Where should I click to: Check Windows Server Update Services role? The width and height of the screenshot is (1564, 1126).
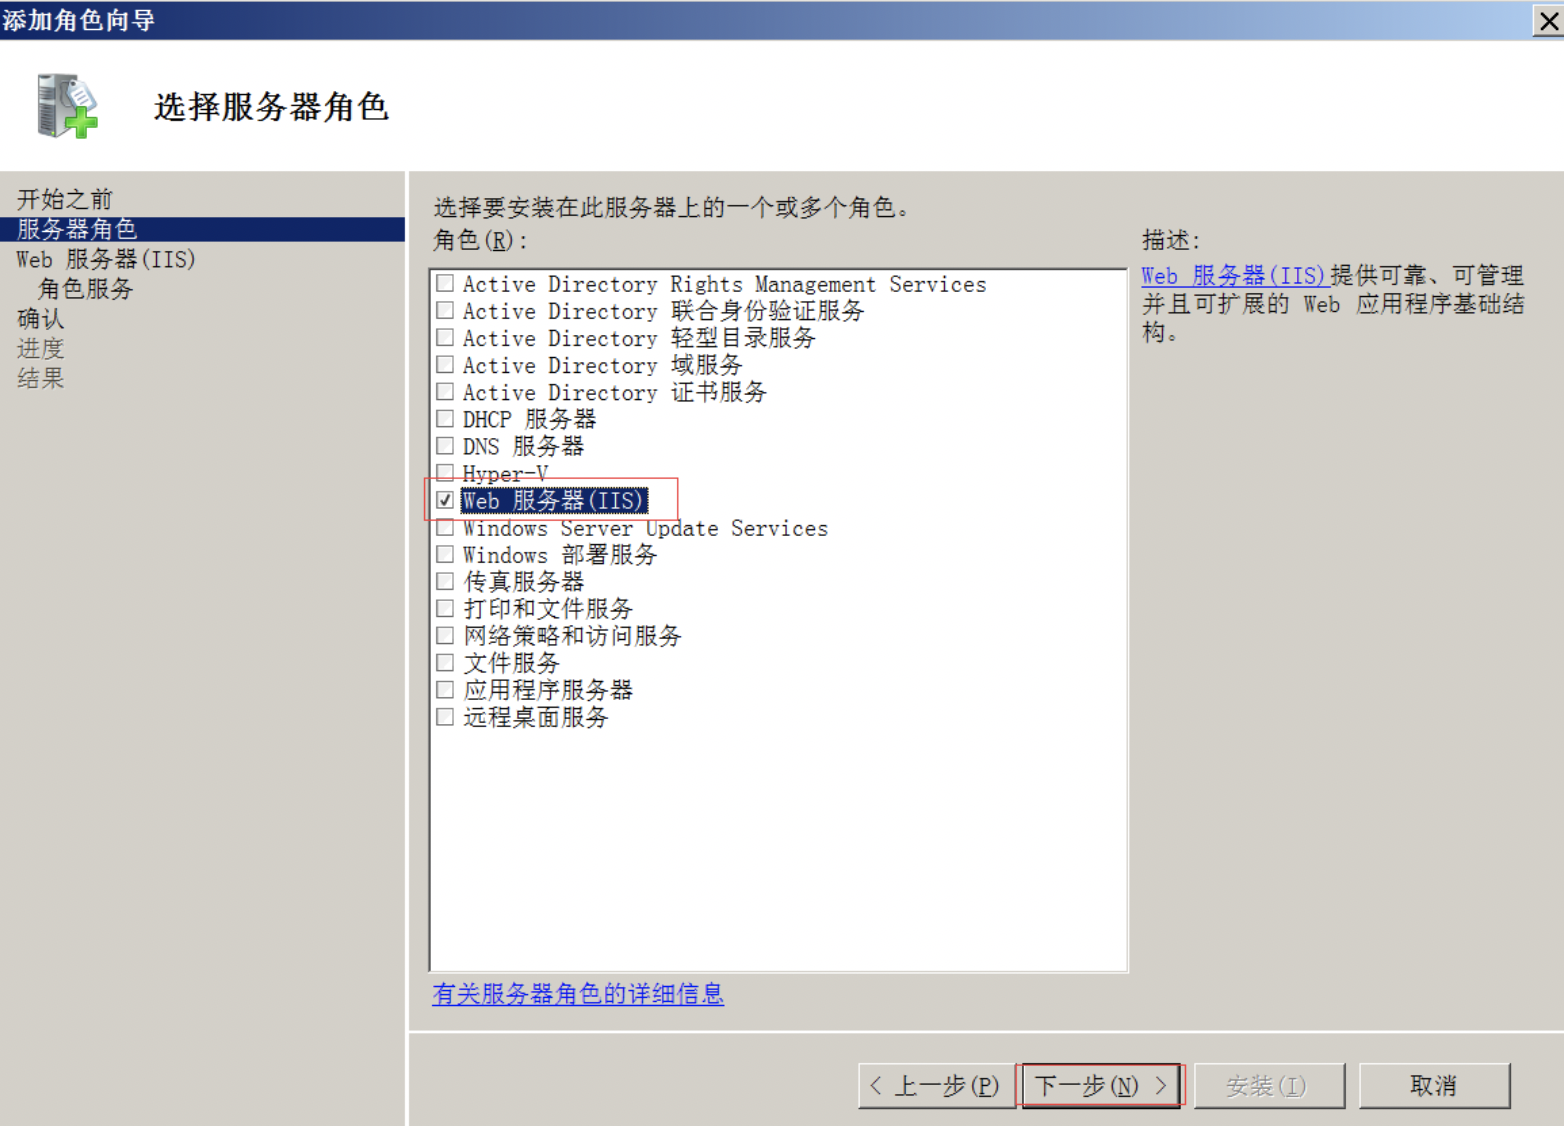tap(445, 527)
